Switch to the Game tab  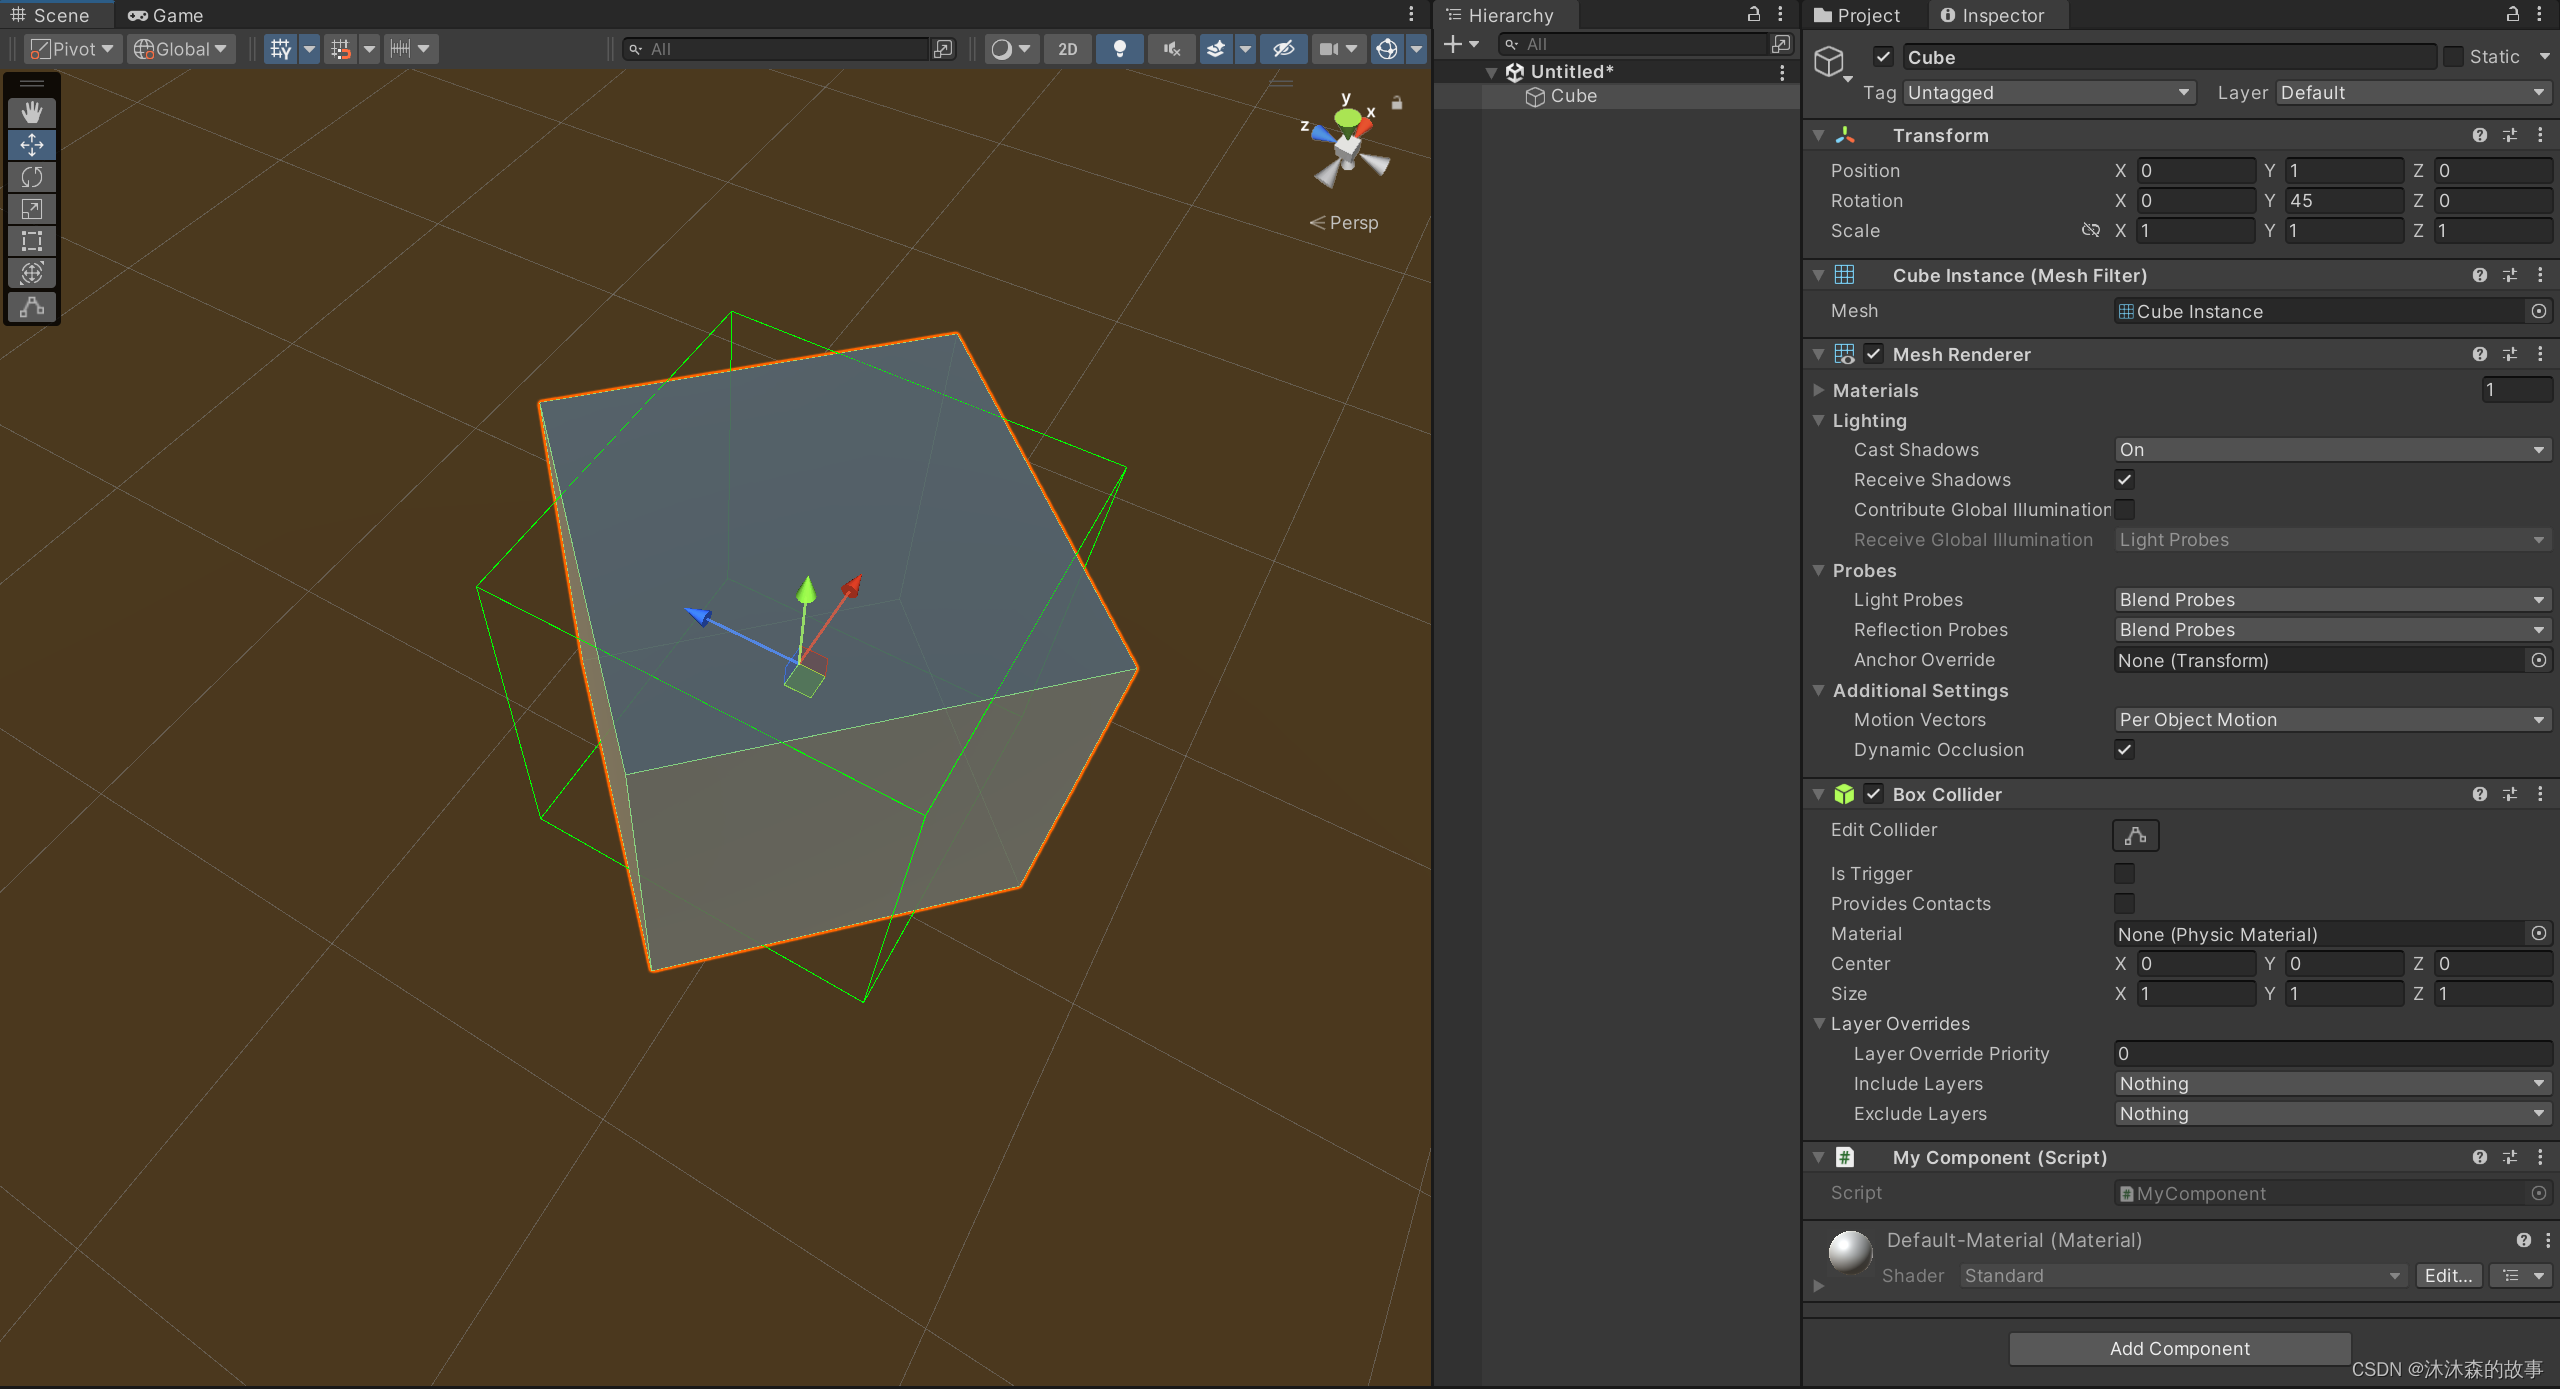click(x=166, y=15)
